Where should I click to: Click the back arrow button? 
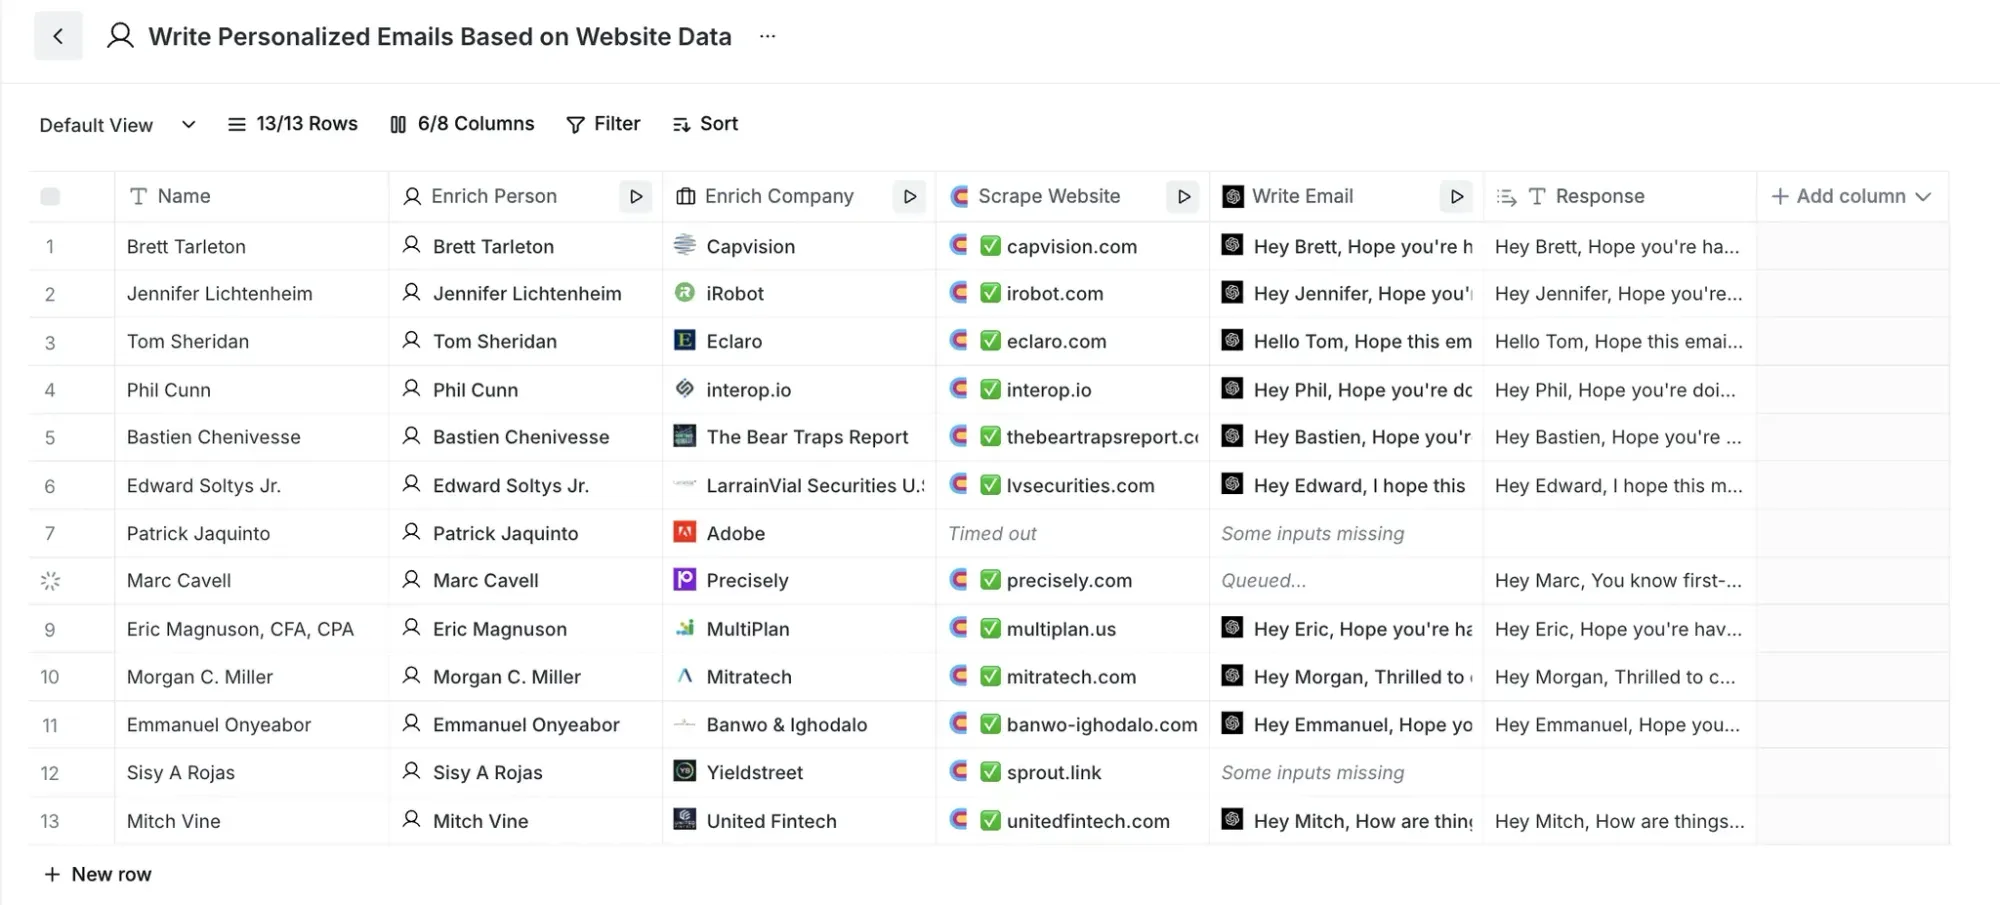pyautogui.click(x=58, y=37)
